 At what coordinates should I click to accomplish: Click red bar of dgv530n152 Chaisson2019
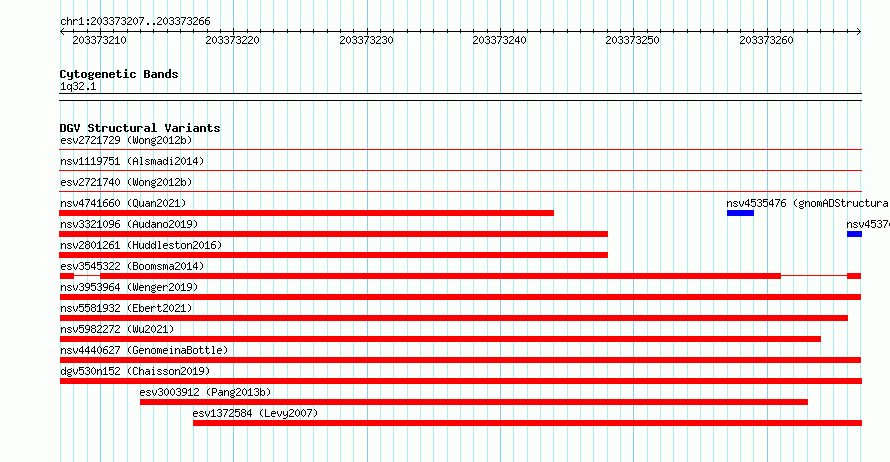460,381
